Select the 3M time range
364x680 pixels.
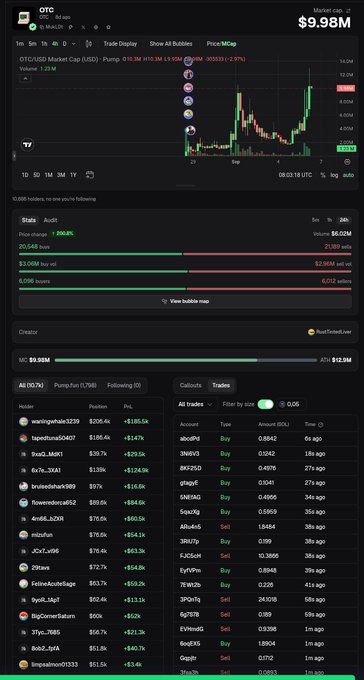click(61, 175)
